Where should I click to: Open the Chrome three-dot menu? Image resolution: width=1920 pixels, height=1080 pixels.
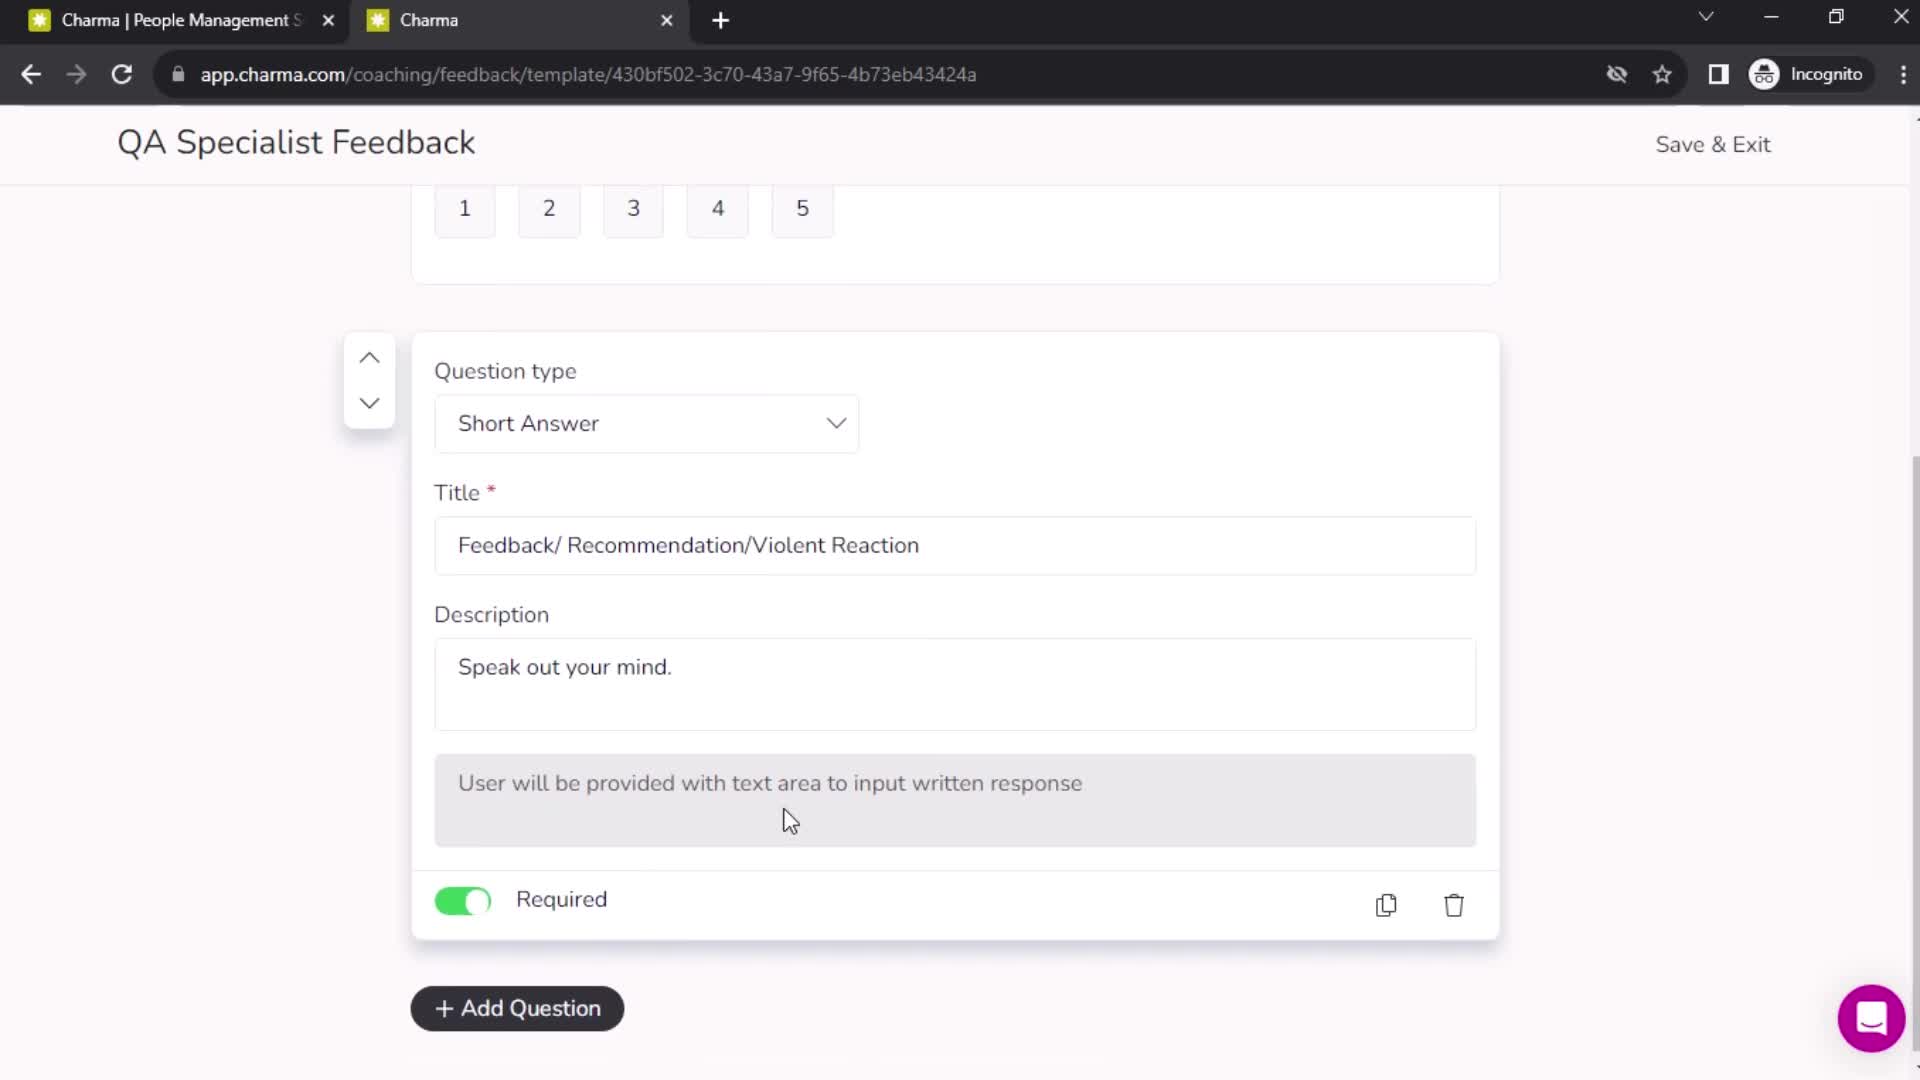(1903, 74)
